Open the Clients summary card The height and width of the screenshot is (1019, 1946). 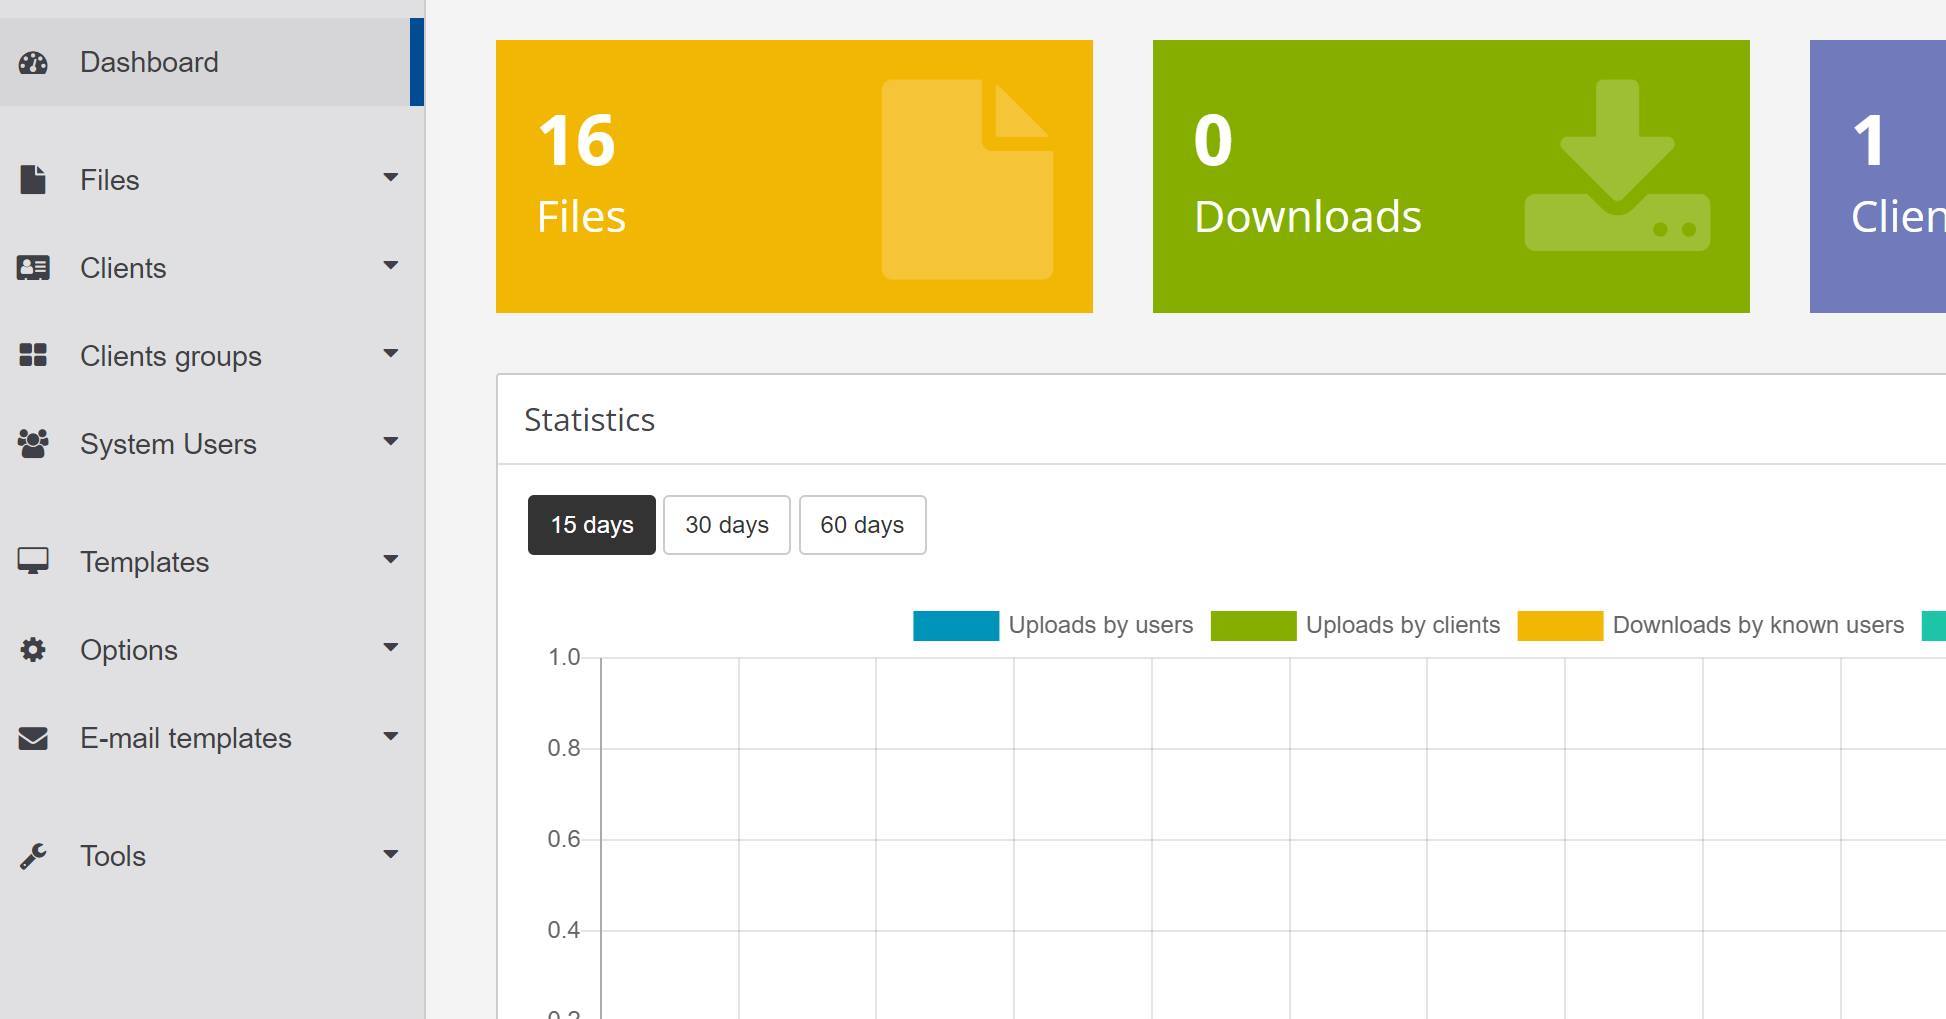click(1878, 176)
